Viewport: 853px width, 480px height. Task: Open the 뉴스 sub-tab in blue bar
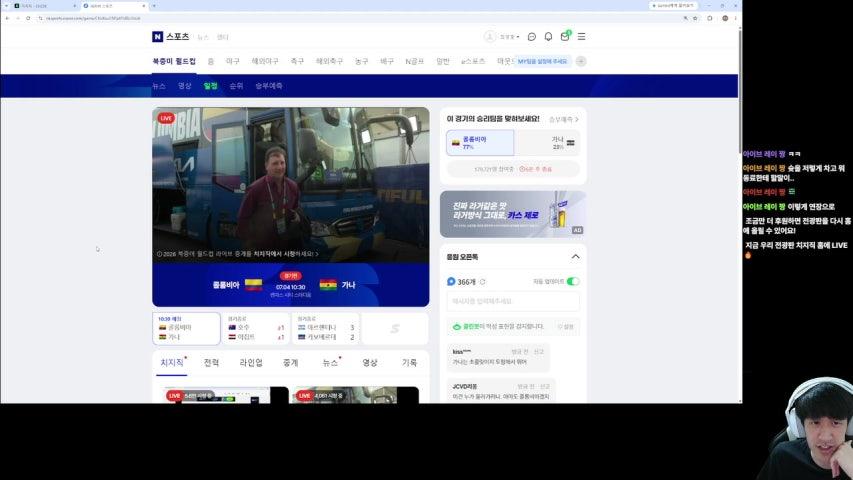coord(159,86)
